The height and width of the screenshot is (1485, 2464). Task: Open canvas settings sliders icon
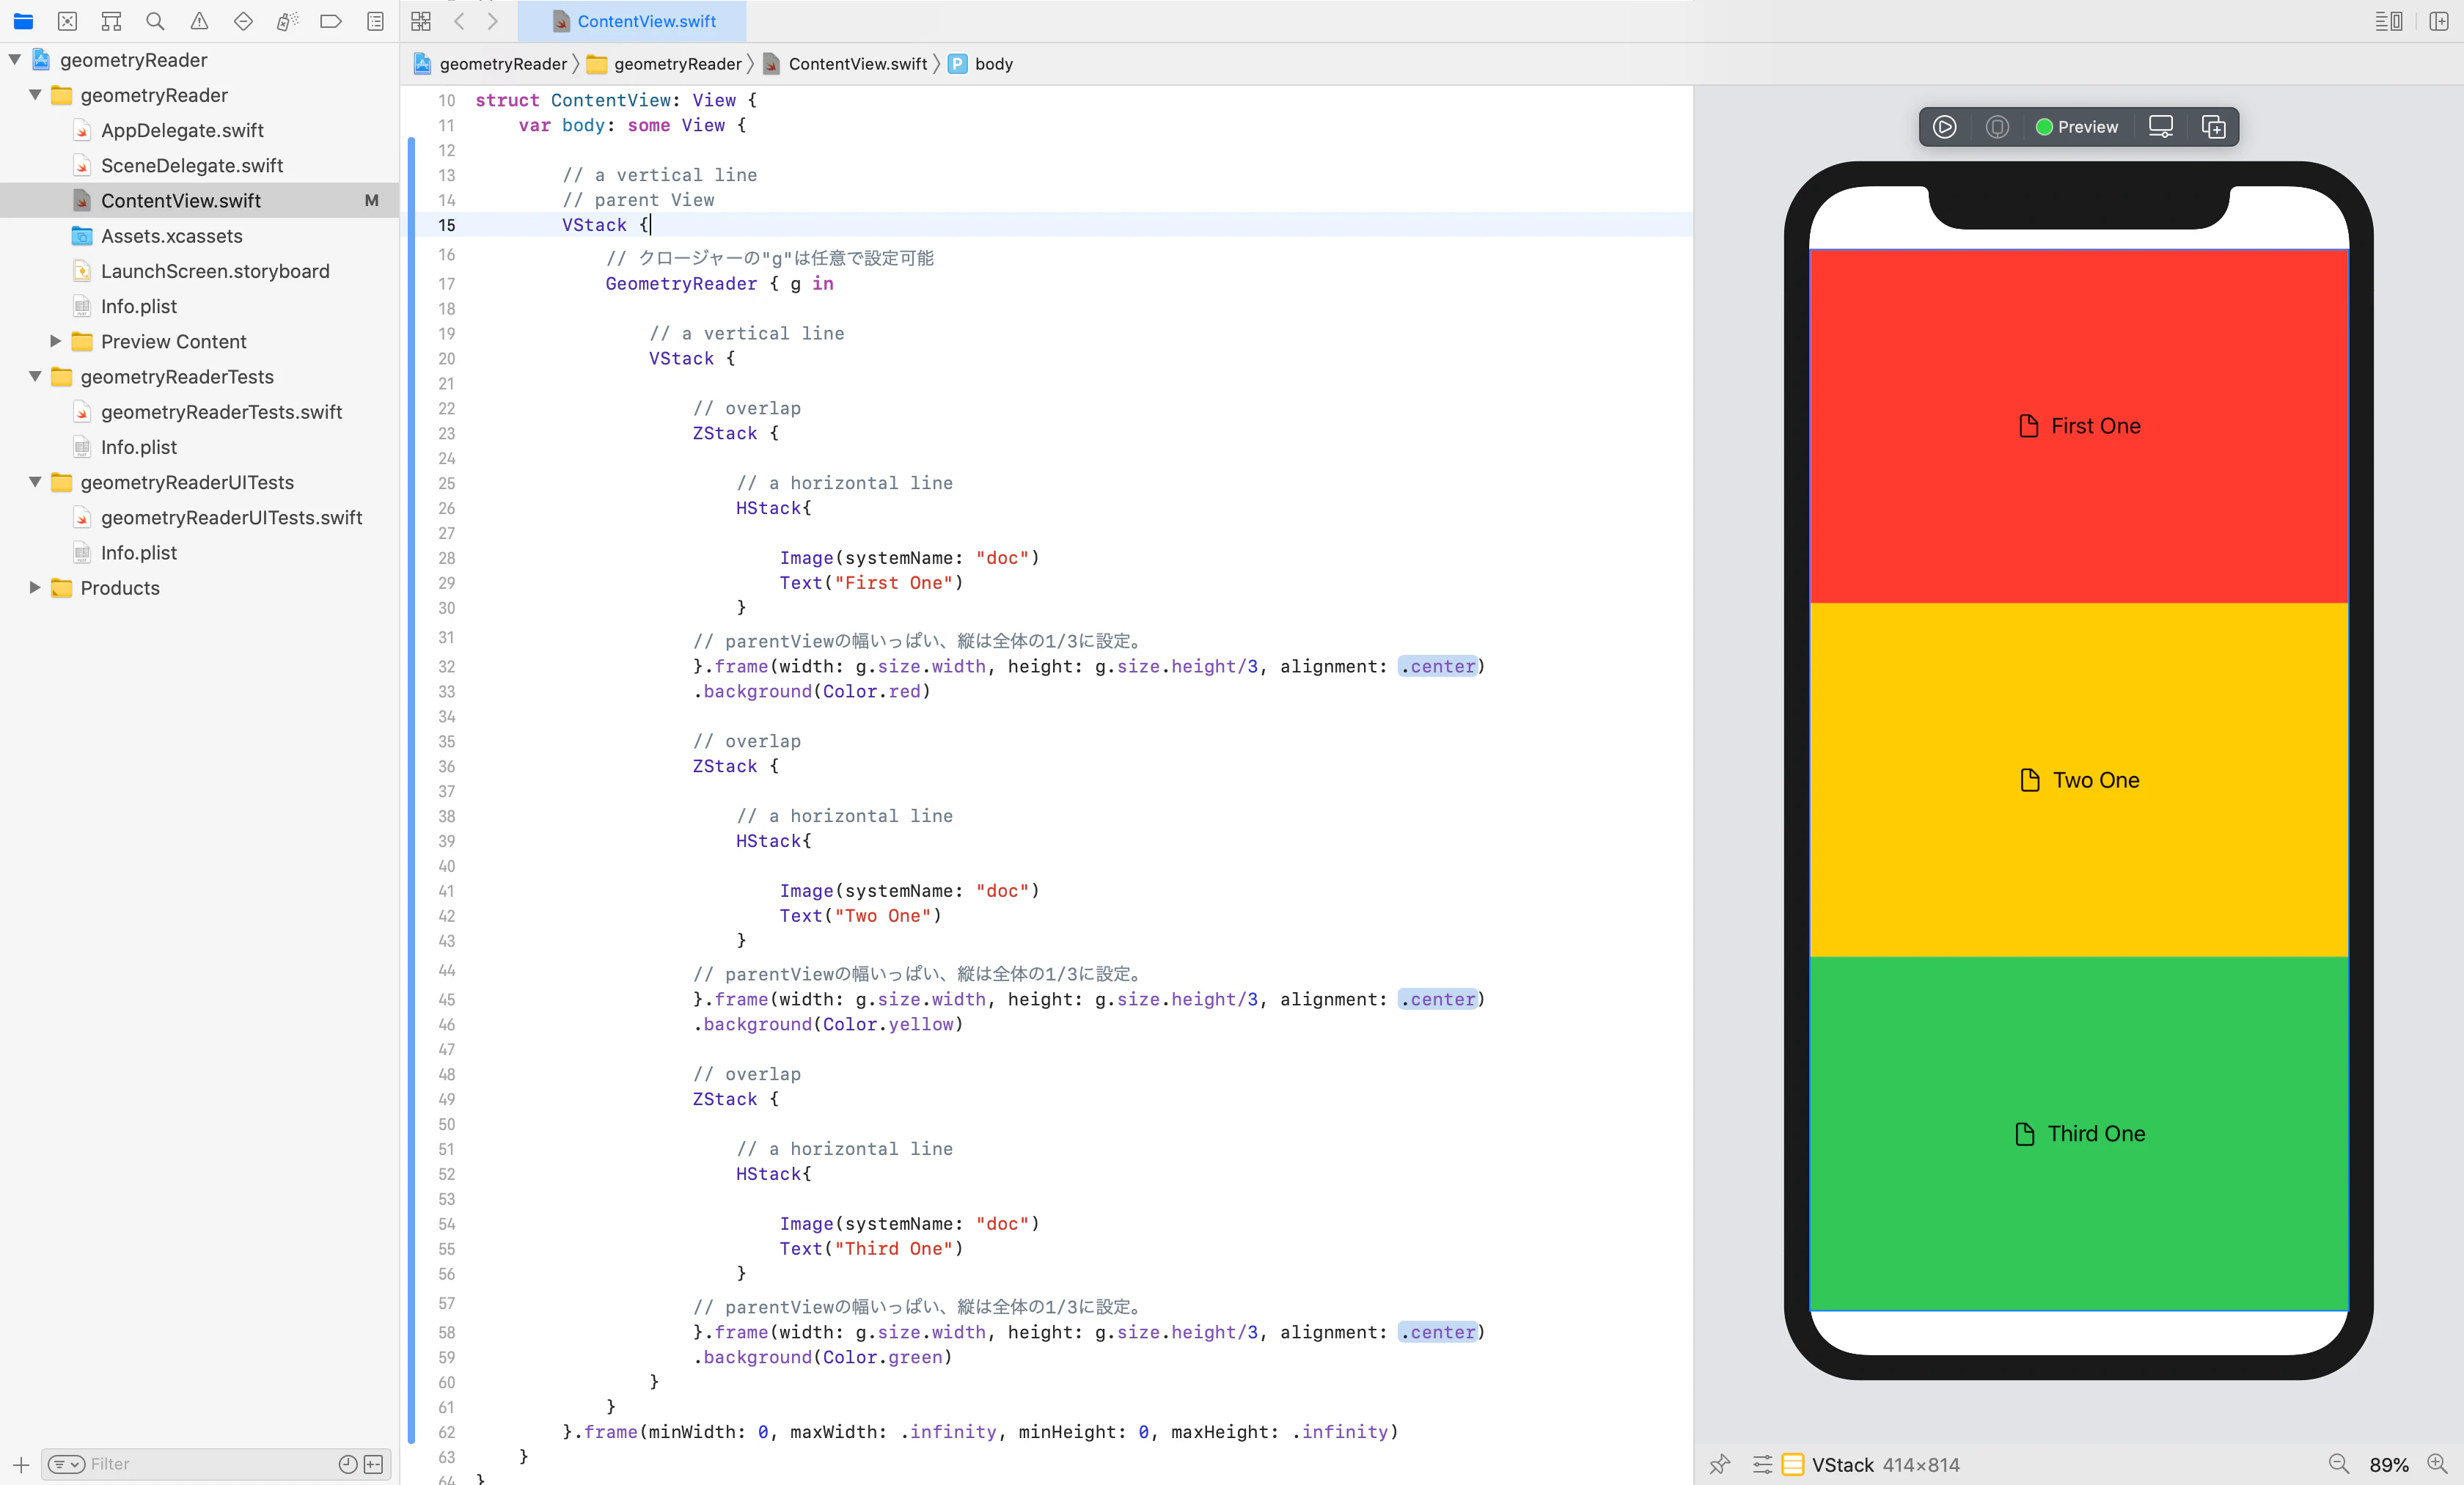tap(1762, 1464)
